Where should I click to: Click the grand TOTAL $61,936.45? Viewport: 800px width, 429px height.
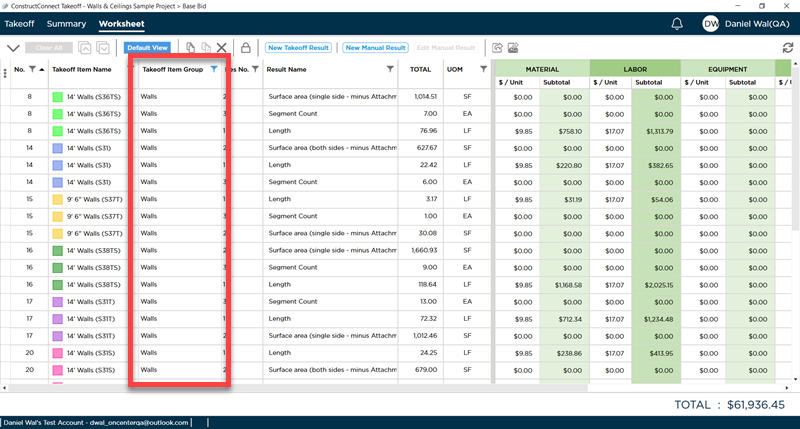(x=756, y=405)
